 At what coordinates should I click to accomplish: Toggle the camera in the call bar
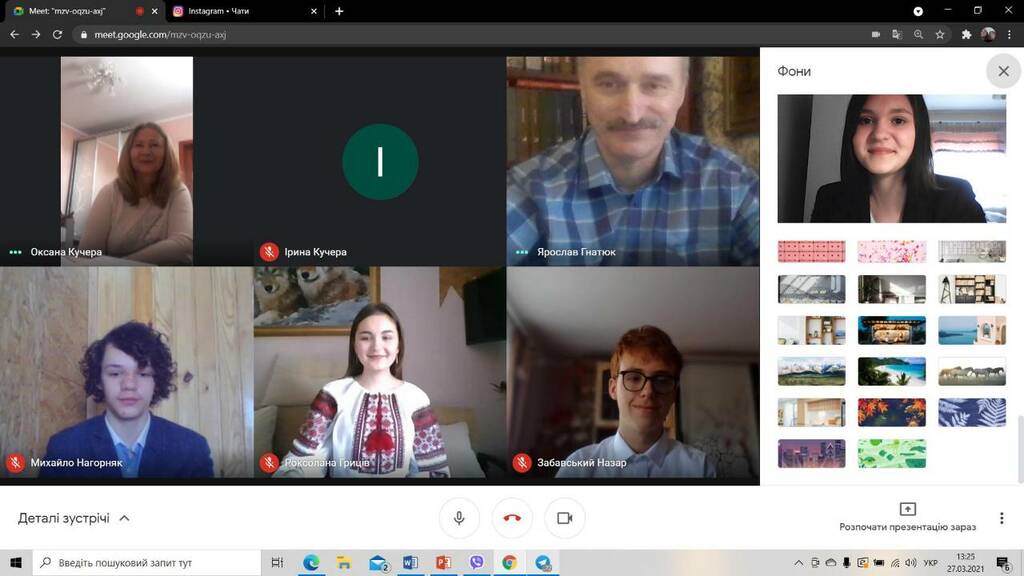[x=564, y=518]
